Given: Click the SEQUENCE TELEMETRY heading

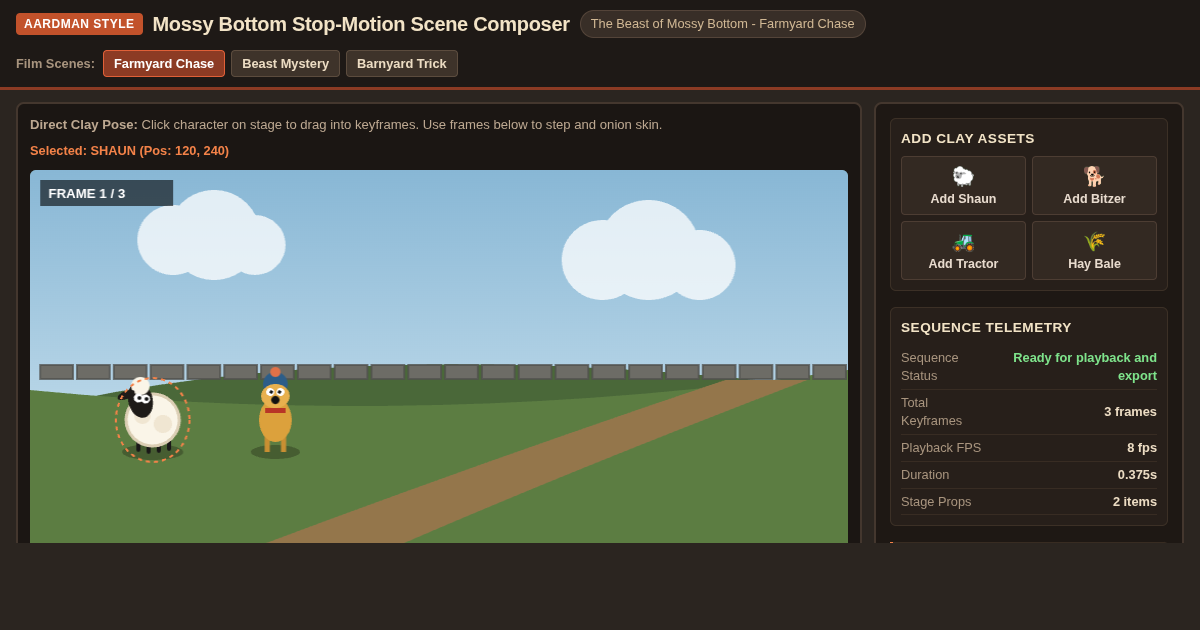Looking at the screenshot, I should (986, 327).
